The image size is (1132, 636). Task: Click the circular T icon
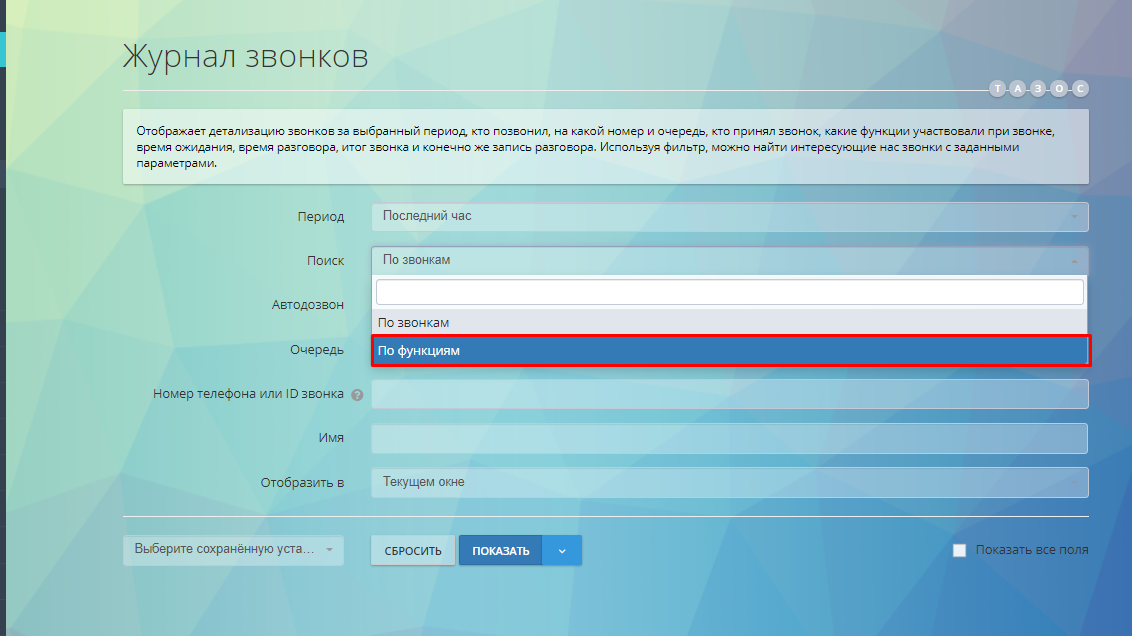[x=998, y=89]
